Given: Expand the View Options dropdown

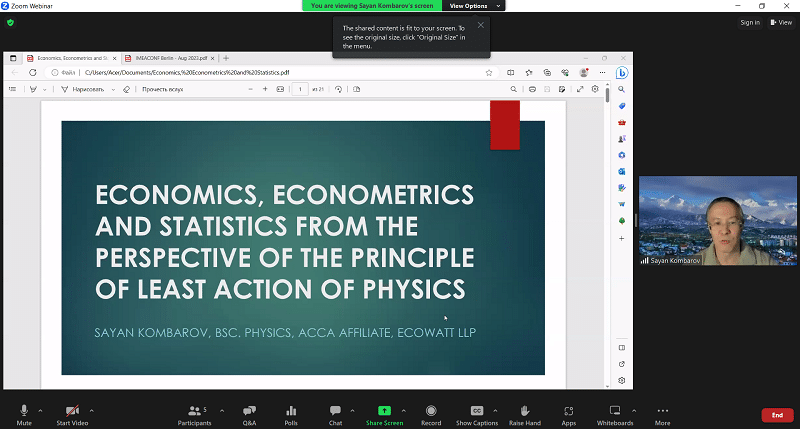Looking at the screenshot, I should (x=471, y=6).
